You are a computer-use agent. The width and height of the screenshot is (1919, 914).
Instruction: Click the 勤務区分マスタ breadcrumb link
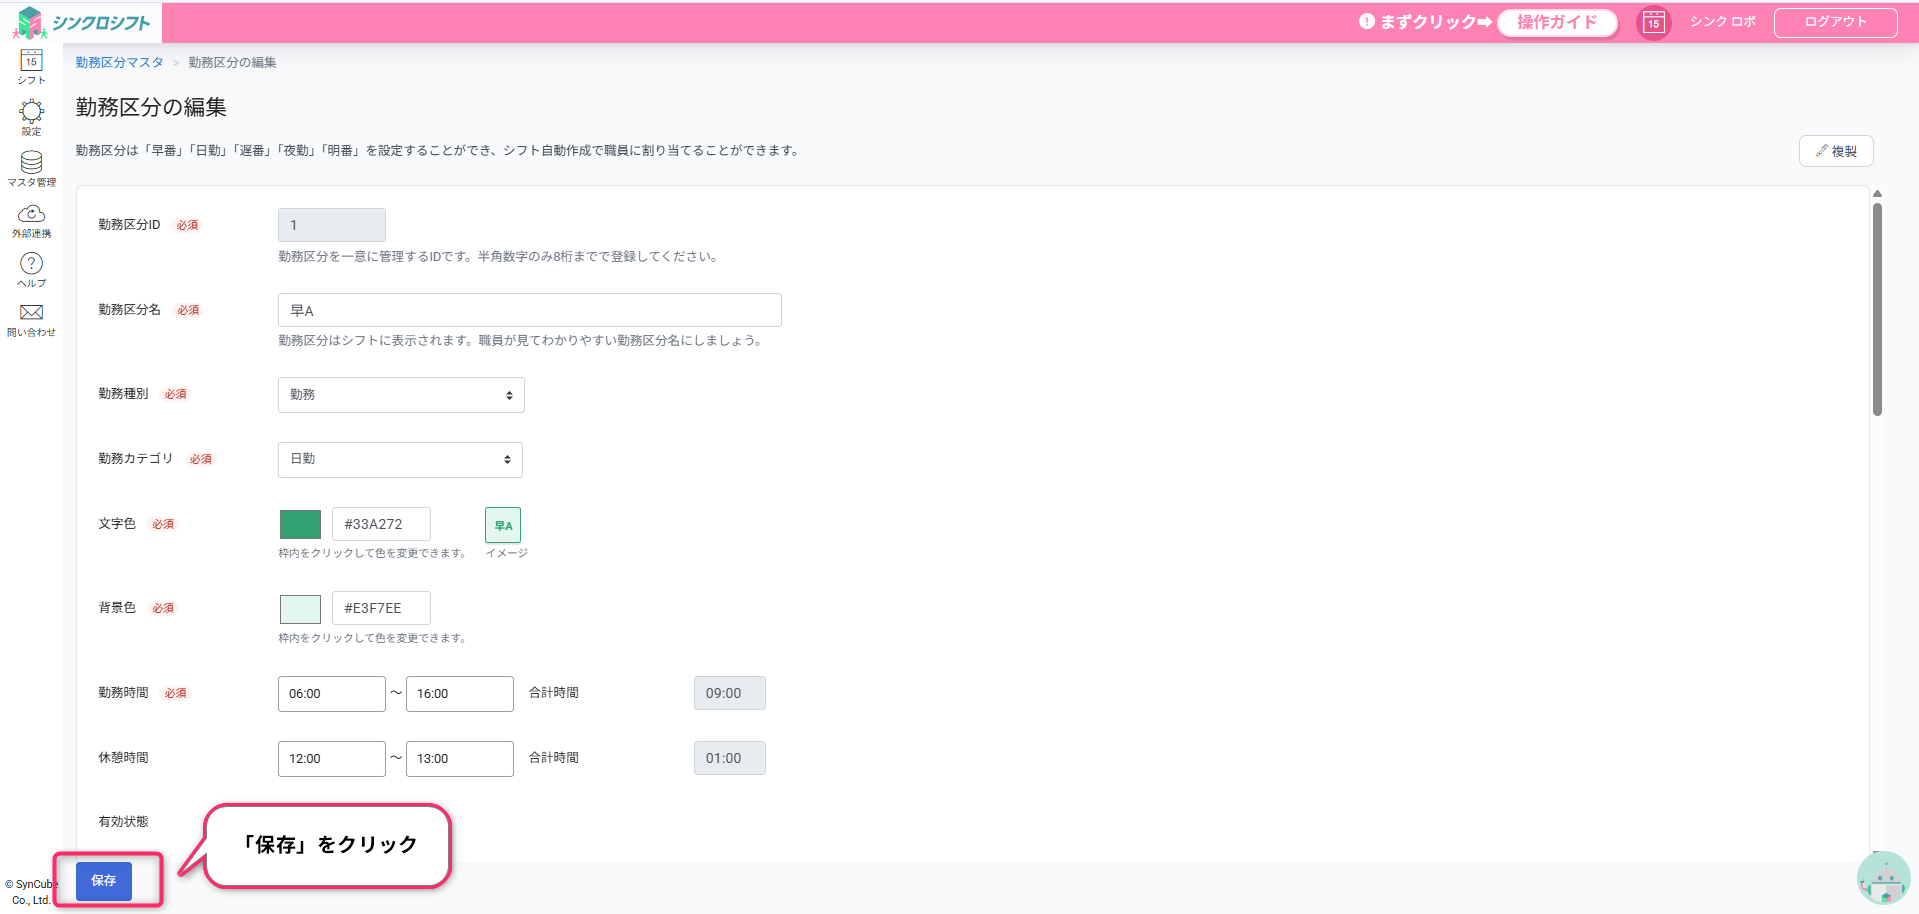119,62
